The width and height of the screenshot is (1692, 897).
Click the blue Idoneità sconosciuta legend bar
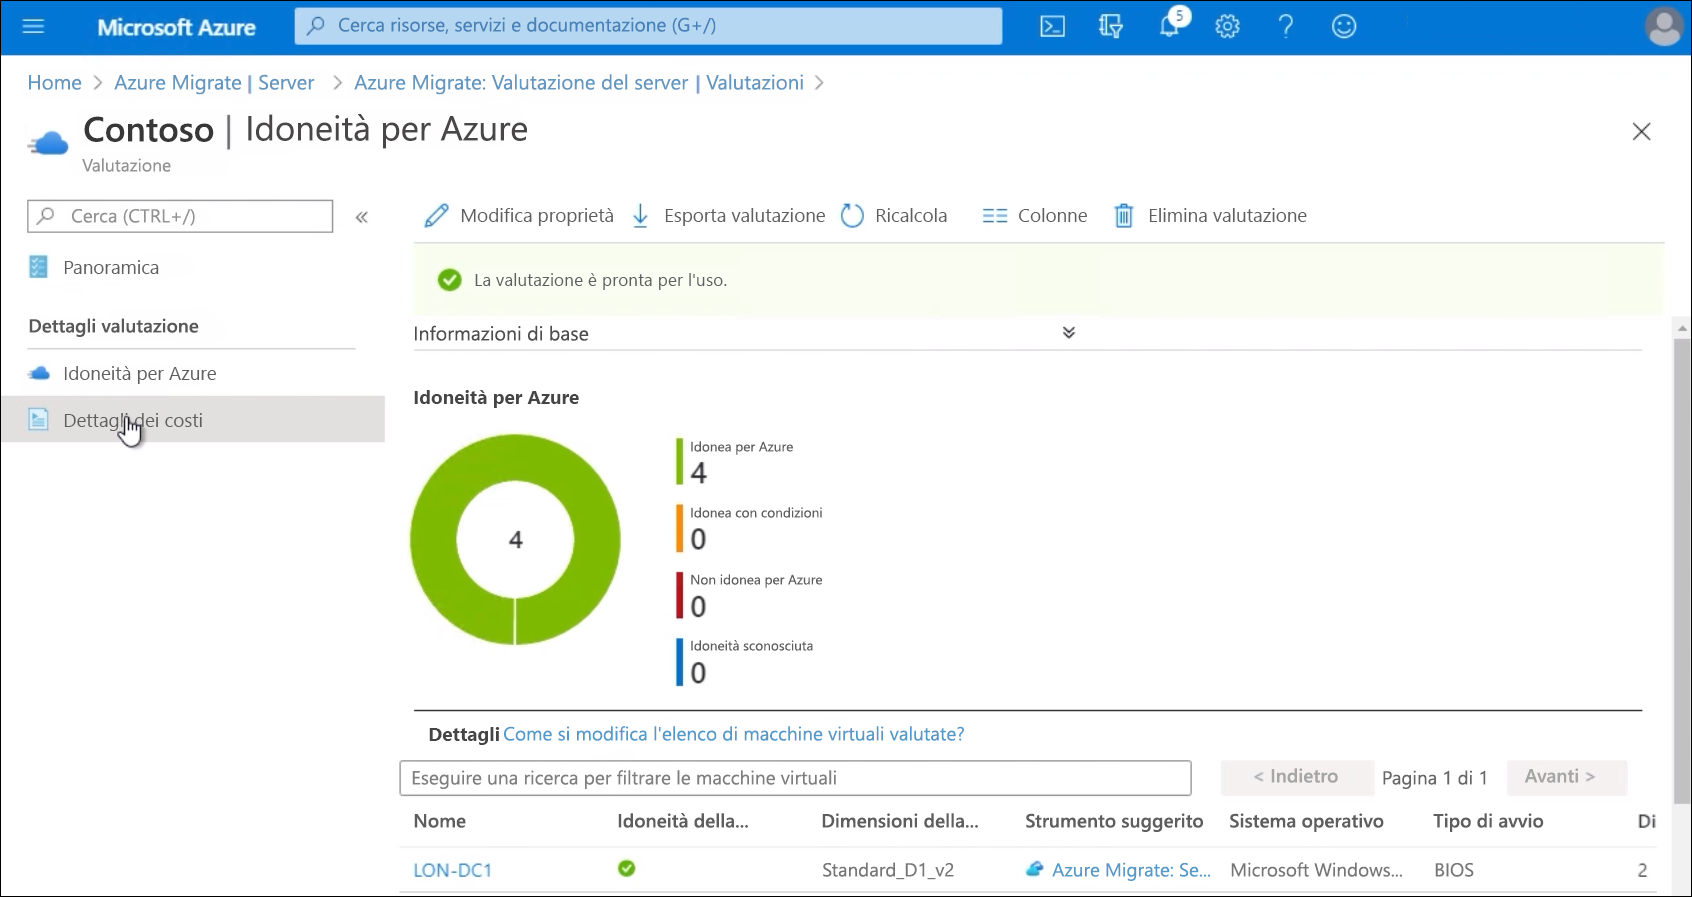(680, 661)
